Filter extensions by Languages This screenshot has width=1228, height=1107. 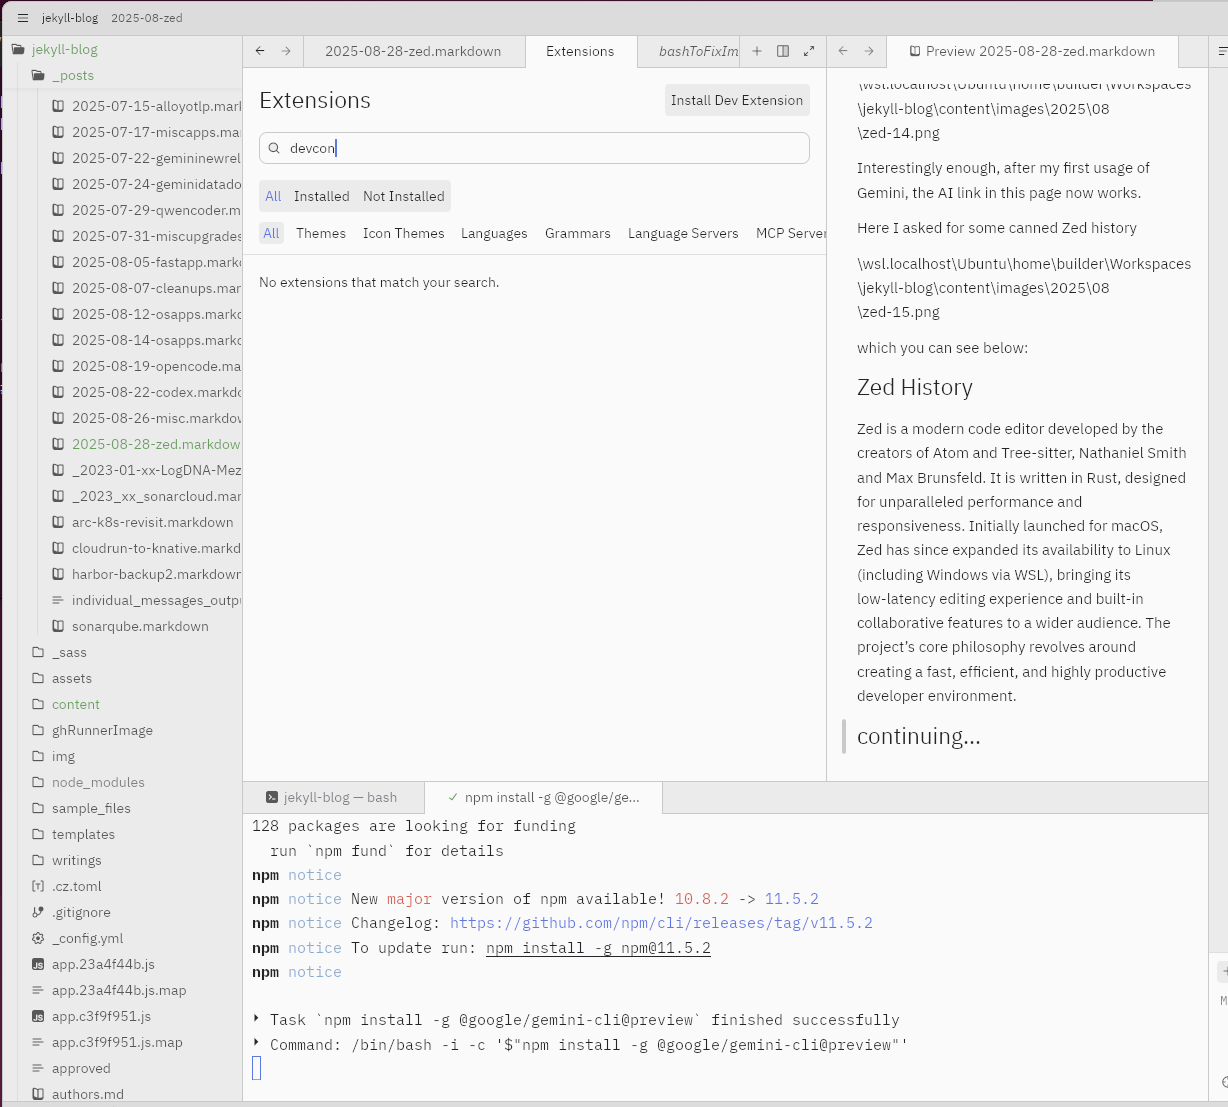coord(494,233)
